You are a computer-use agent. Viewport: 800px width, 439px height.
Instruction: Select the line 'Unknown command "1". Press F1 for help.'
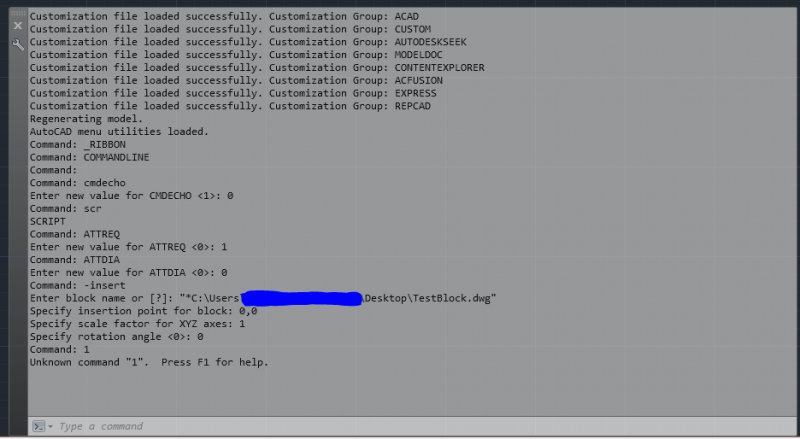149,362
